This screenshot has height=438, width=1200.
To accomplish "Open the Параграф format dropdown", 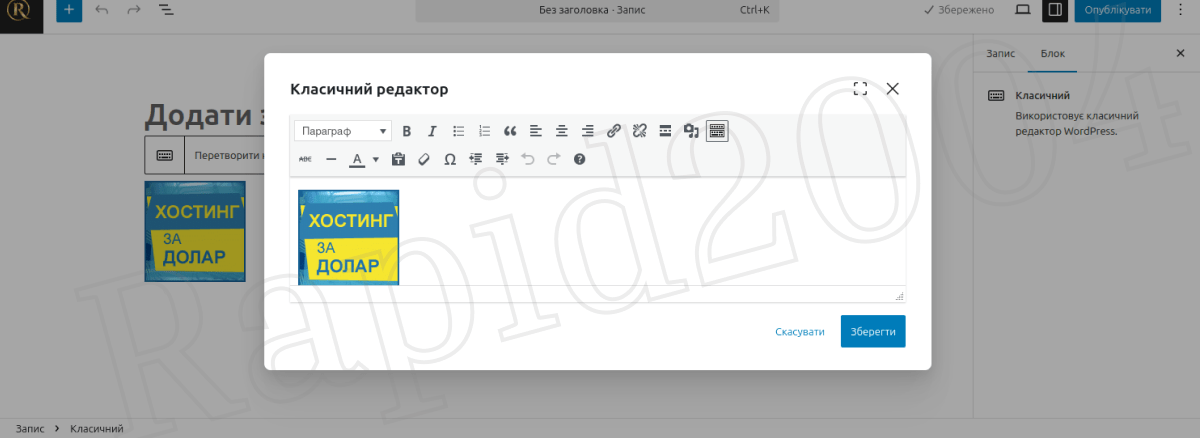I will coord(342,131).
